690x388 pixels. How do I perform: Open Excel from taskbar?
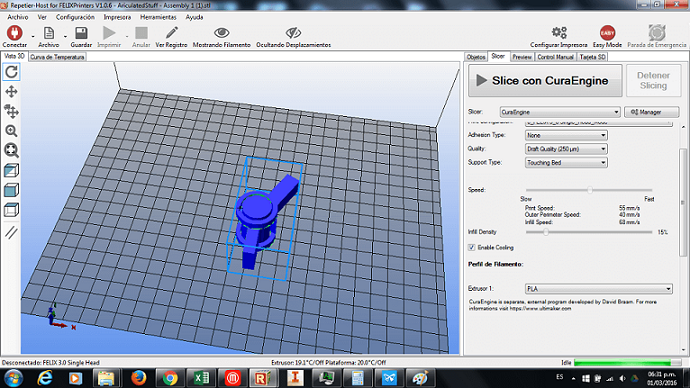[x=202, y=378]
